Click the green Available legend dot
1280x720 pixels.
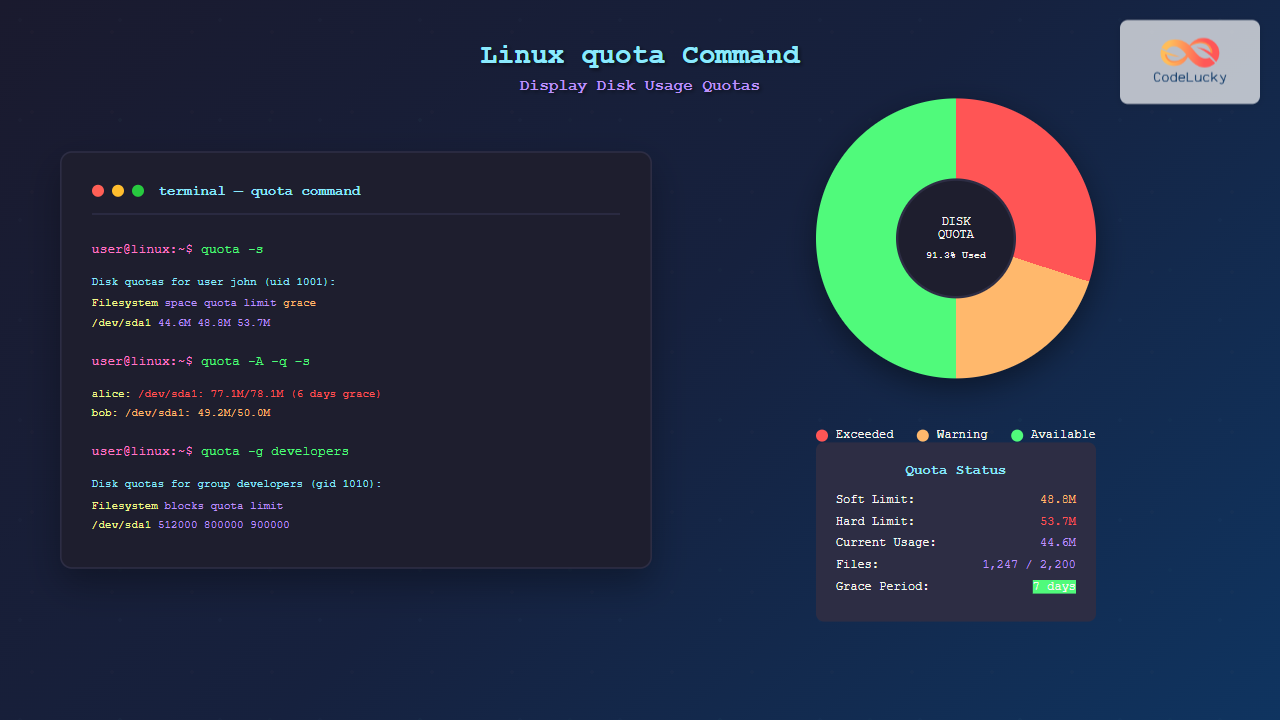click(1017, 435)
